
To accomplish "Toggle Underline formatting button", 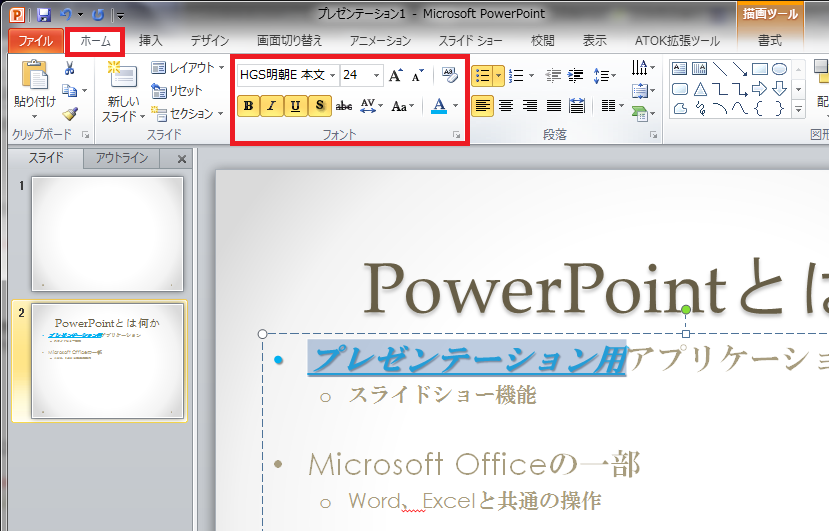I will (296, 106).
